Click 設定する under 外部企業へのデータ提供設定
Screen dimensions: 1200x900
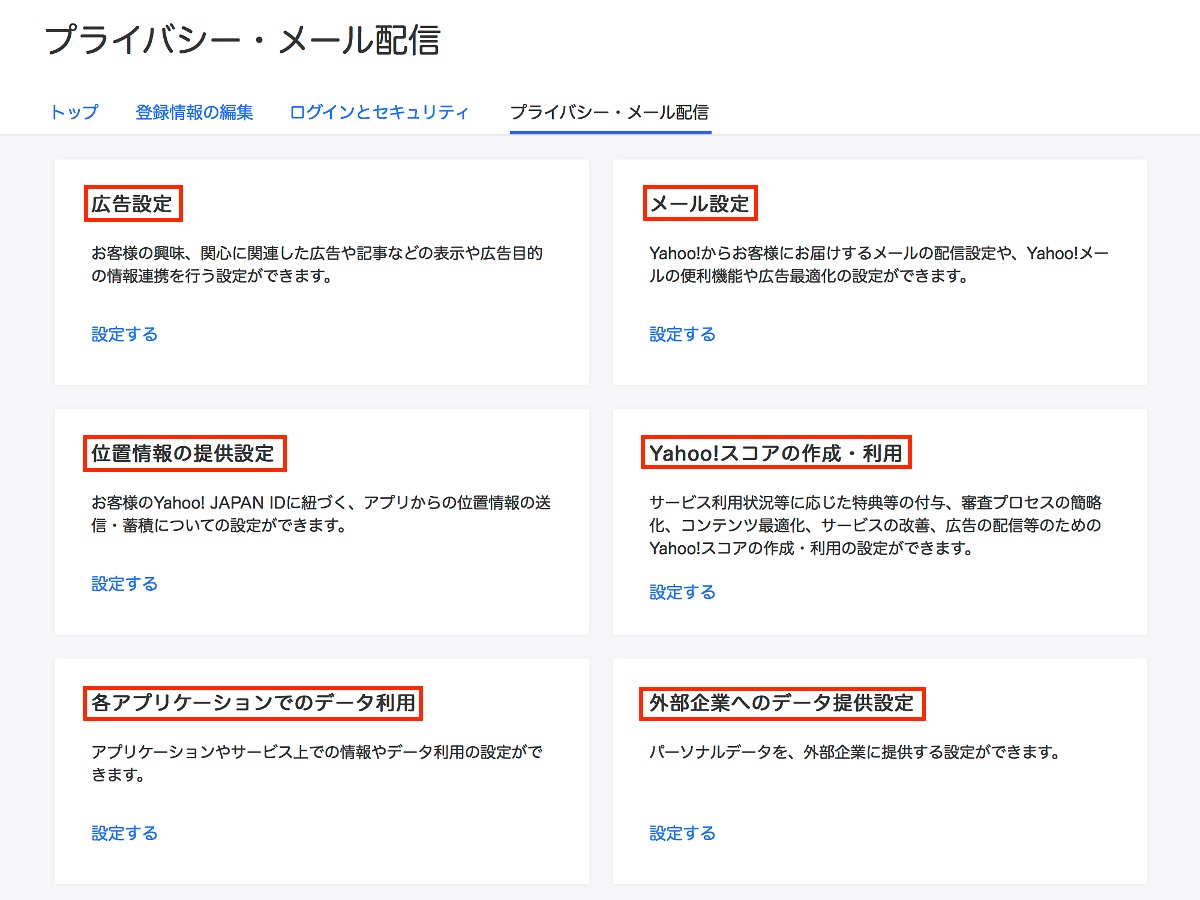(x=683, y=833)
